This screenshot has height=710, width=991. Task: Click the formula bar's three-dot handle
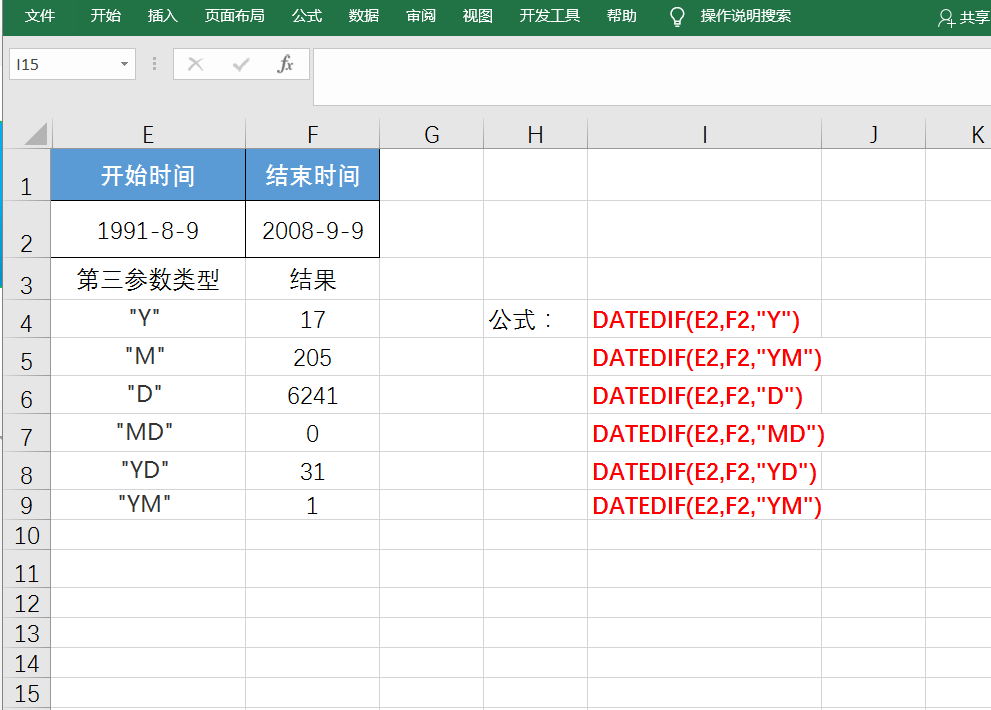click(x=154, y=64)
